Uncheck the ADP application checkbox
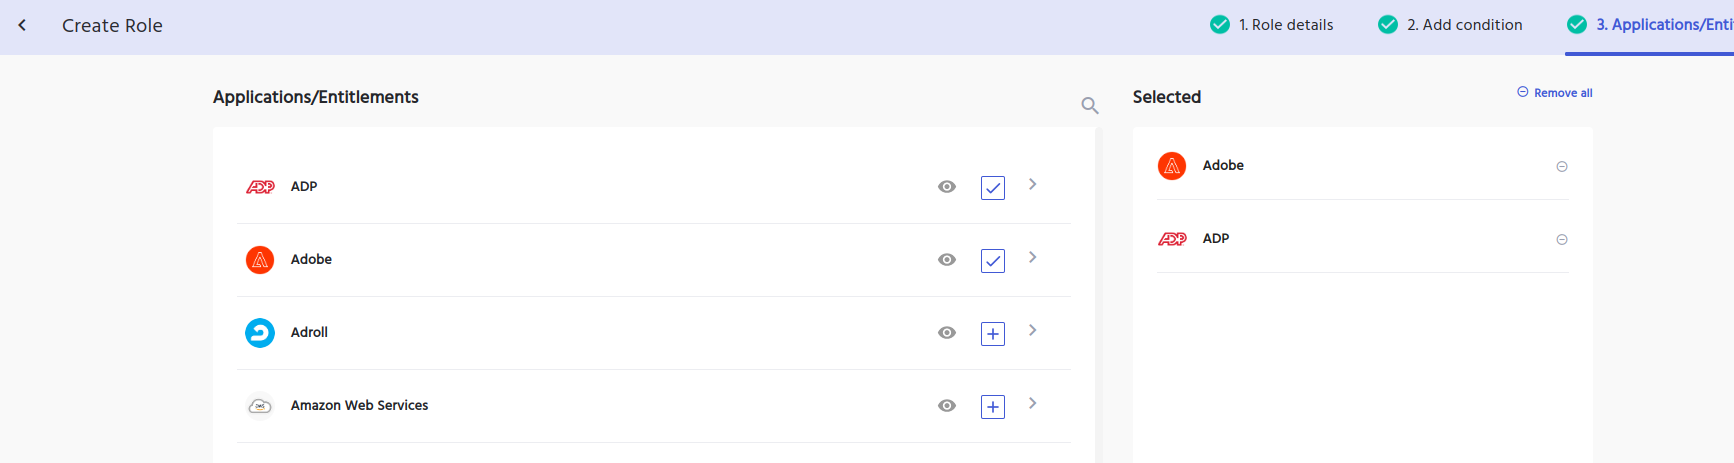 coord(993,188)
